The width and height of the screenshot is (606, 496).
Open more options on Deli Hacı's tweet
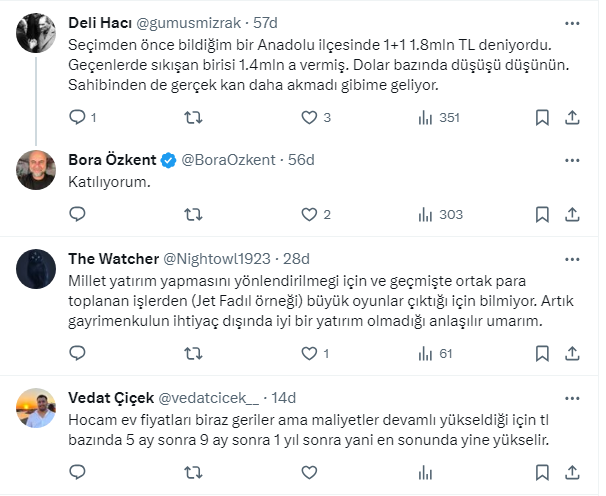(571, 22)
